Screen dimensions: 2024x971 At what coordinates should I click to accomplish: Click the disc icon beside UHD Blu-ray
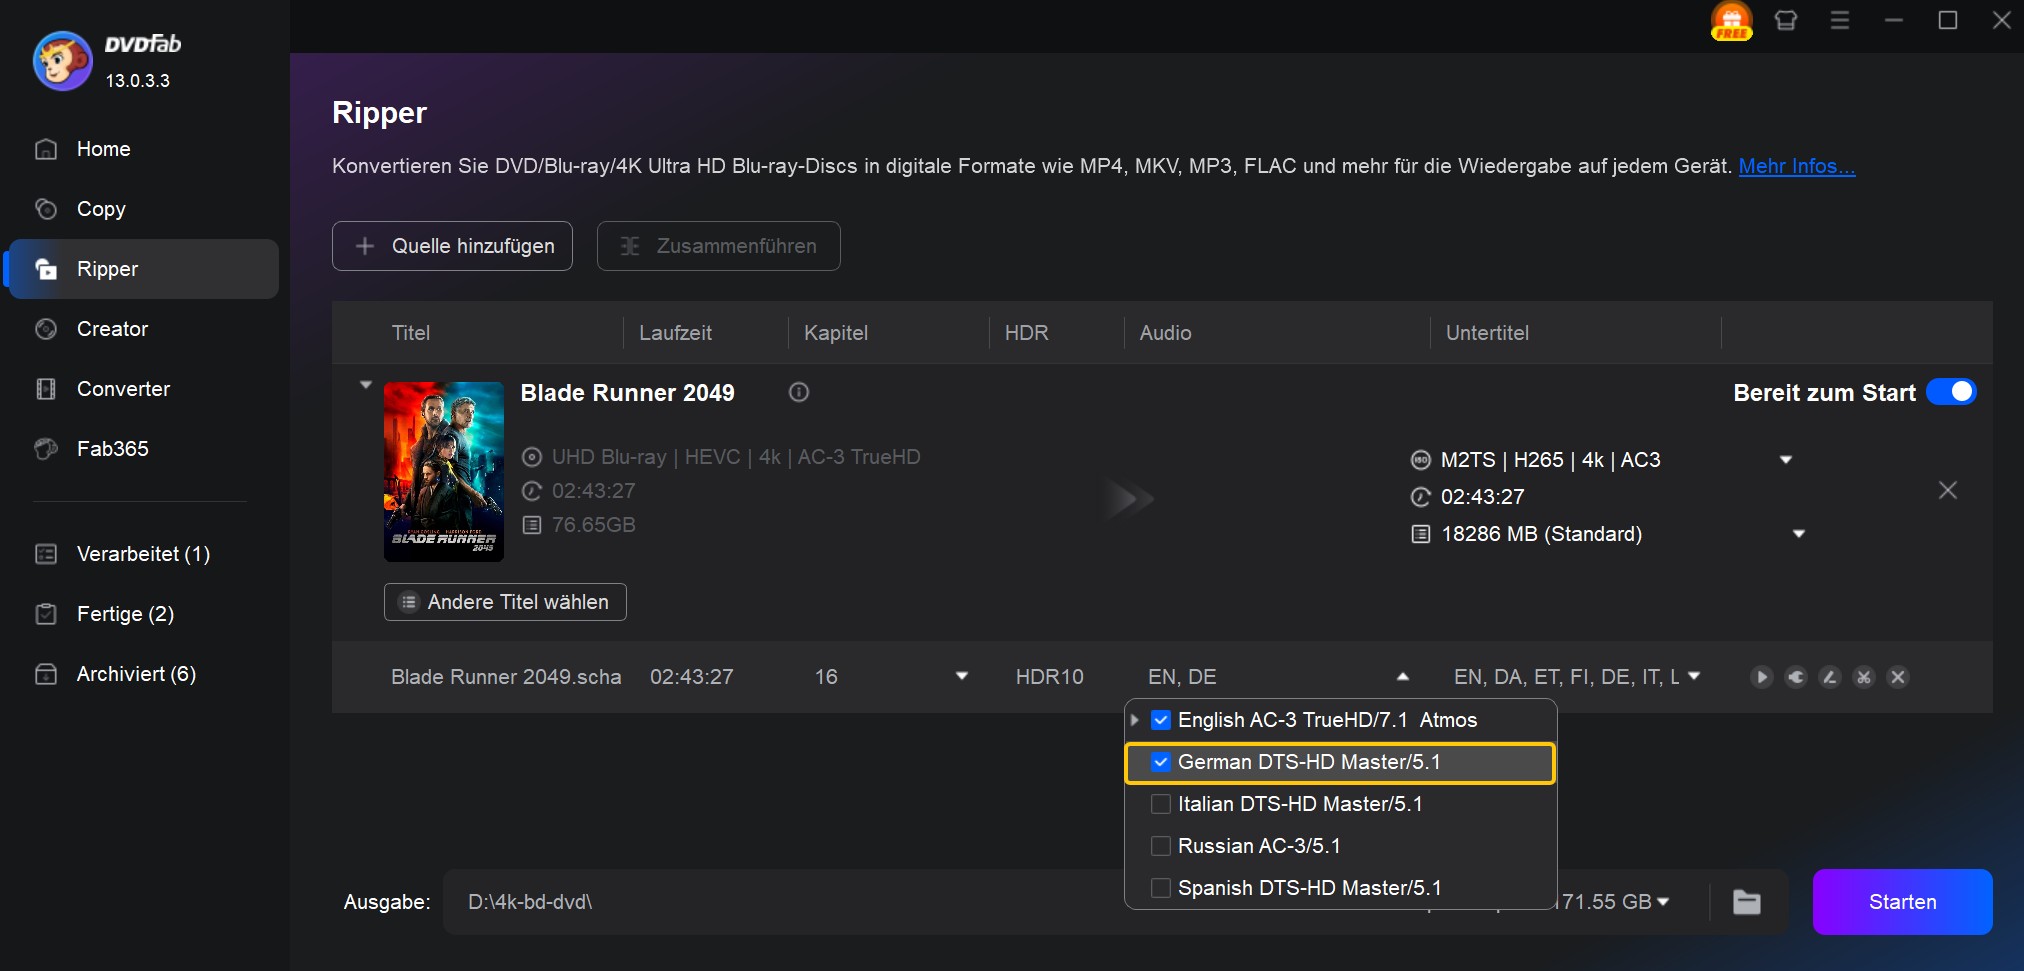click(533, 457)
